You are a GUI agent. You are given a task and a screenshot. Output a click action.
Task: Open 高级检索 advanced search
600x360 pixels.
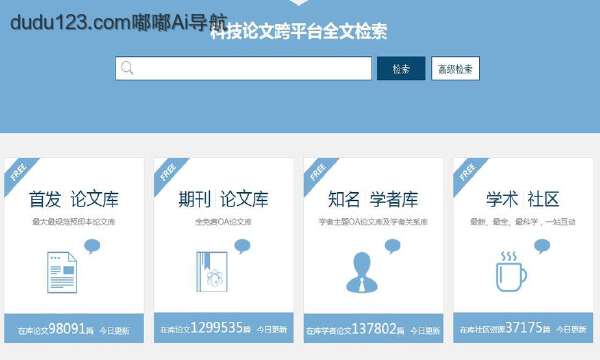point(455,68)
